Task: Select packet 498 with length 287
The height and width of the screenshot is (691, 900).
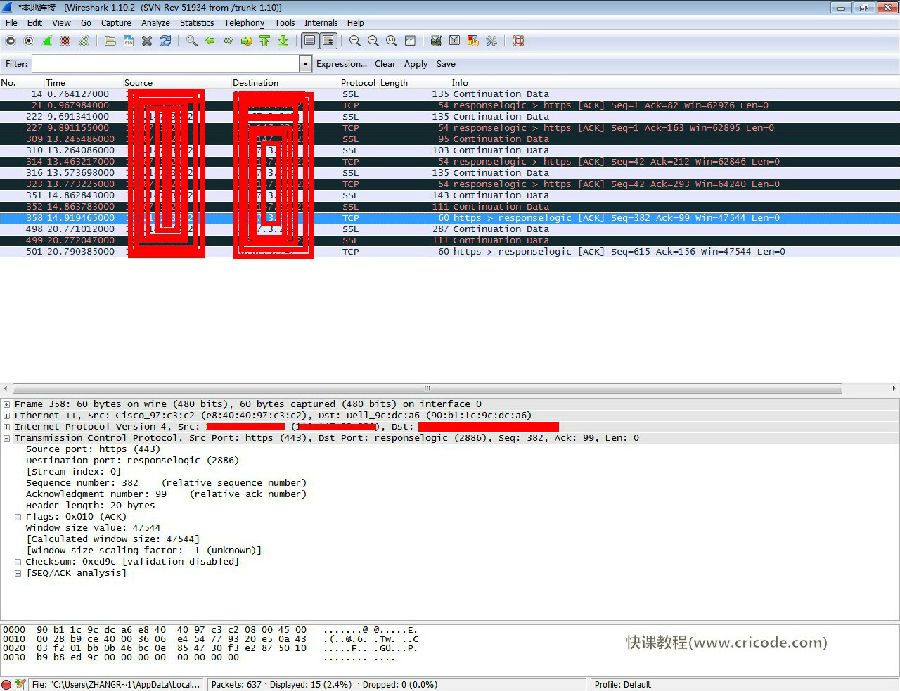Action: 450,229
